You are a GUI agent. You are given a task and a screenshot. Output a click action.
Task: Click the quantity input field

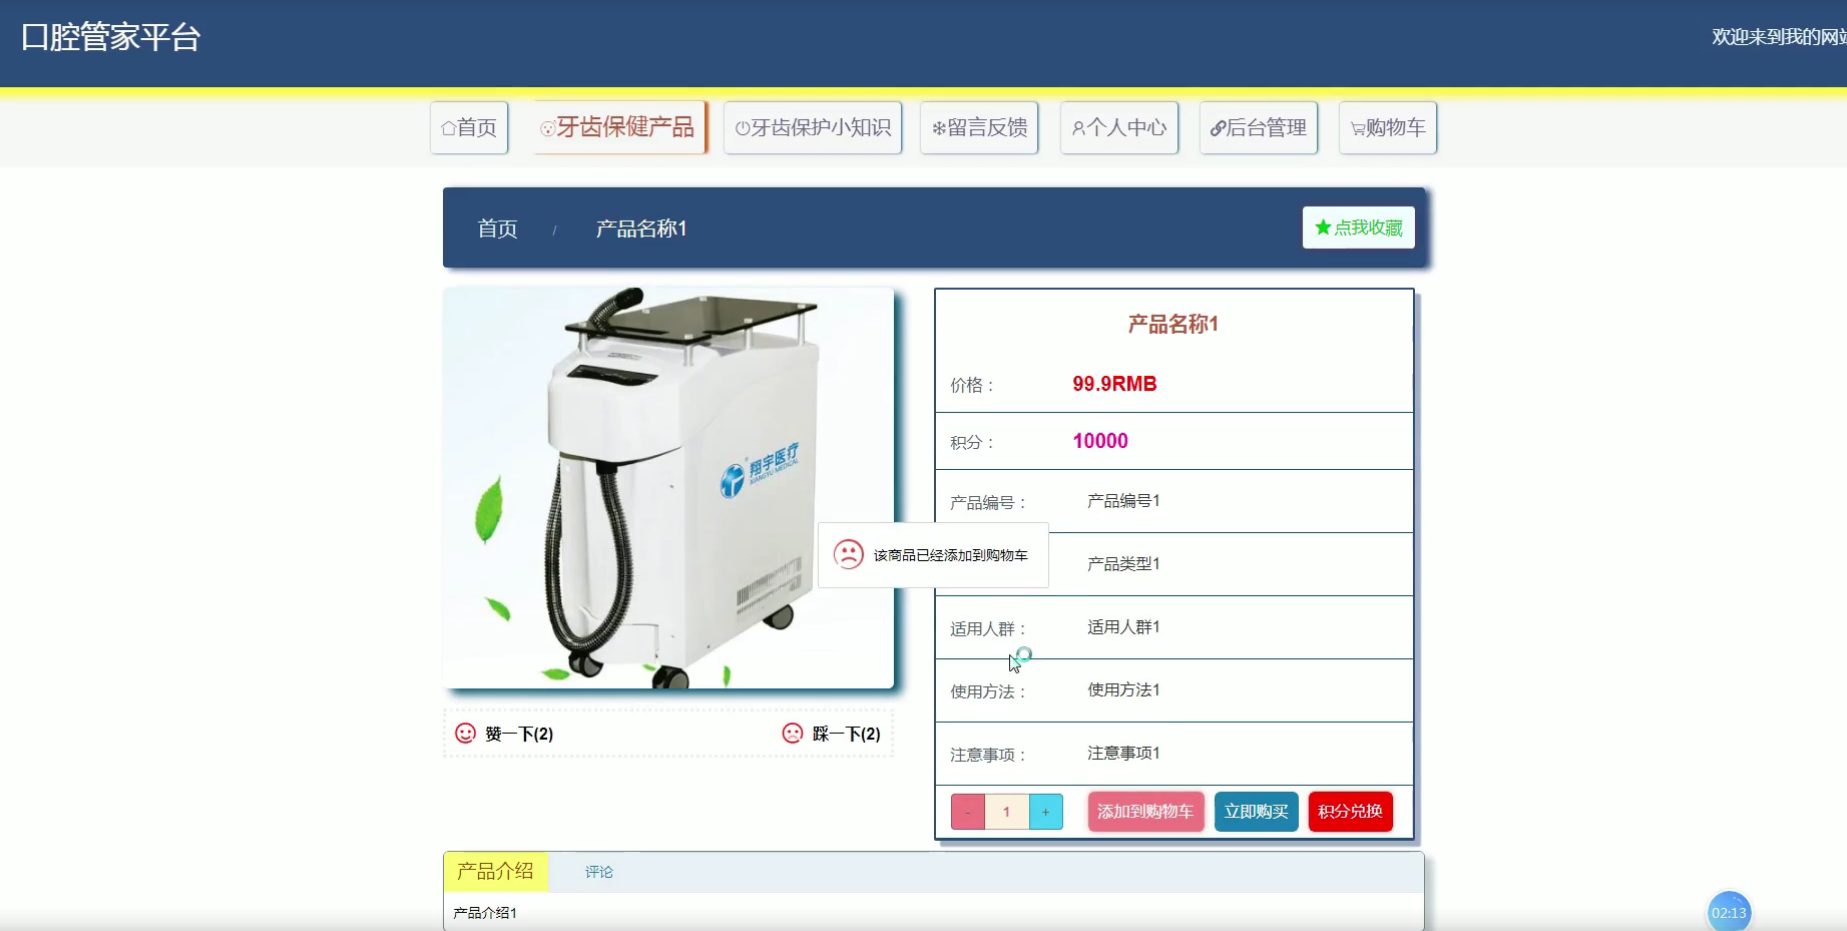click(1007, 812)
